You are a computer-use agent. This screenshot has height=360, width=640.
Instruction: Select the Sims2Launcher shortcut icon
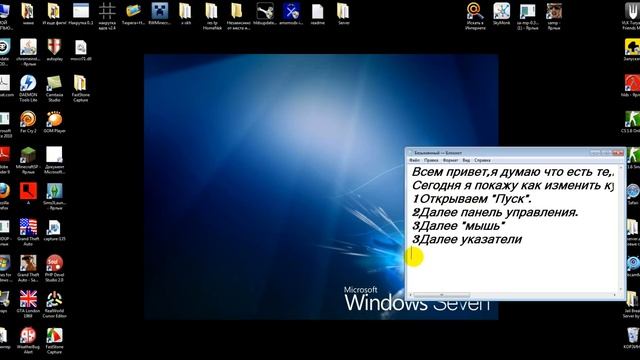[54, 196]
